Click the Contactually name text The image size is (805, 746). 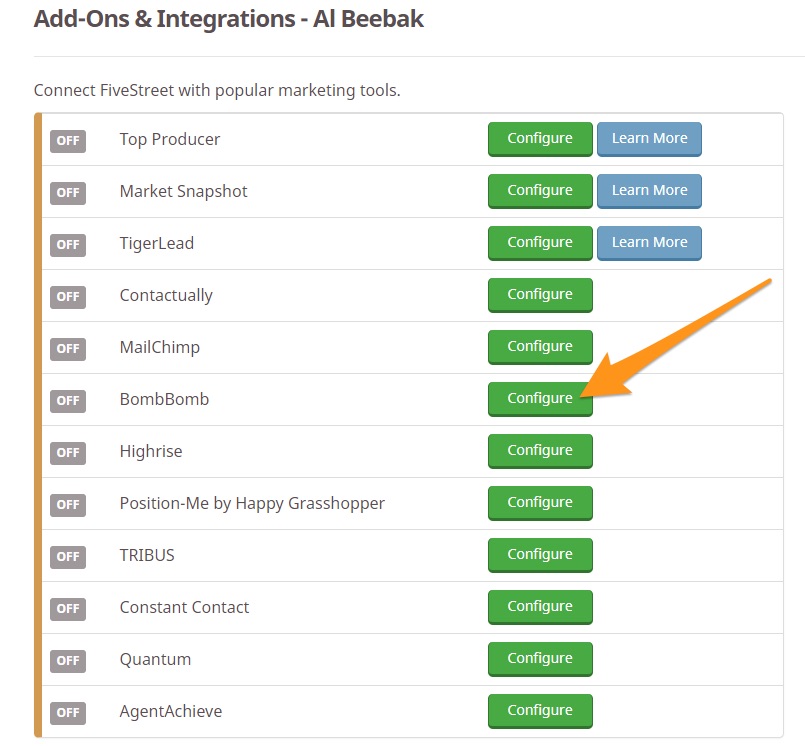tap(166, 296)
